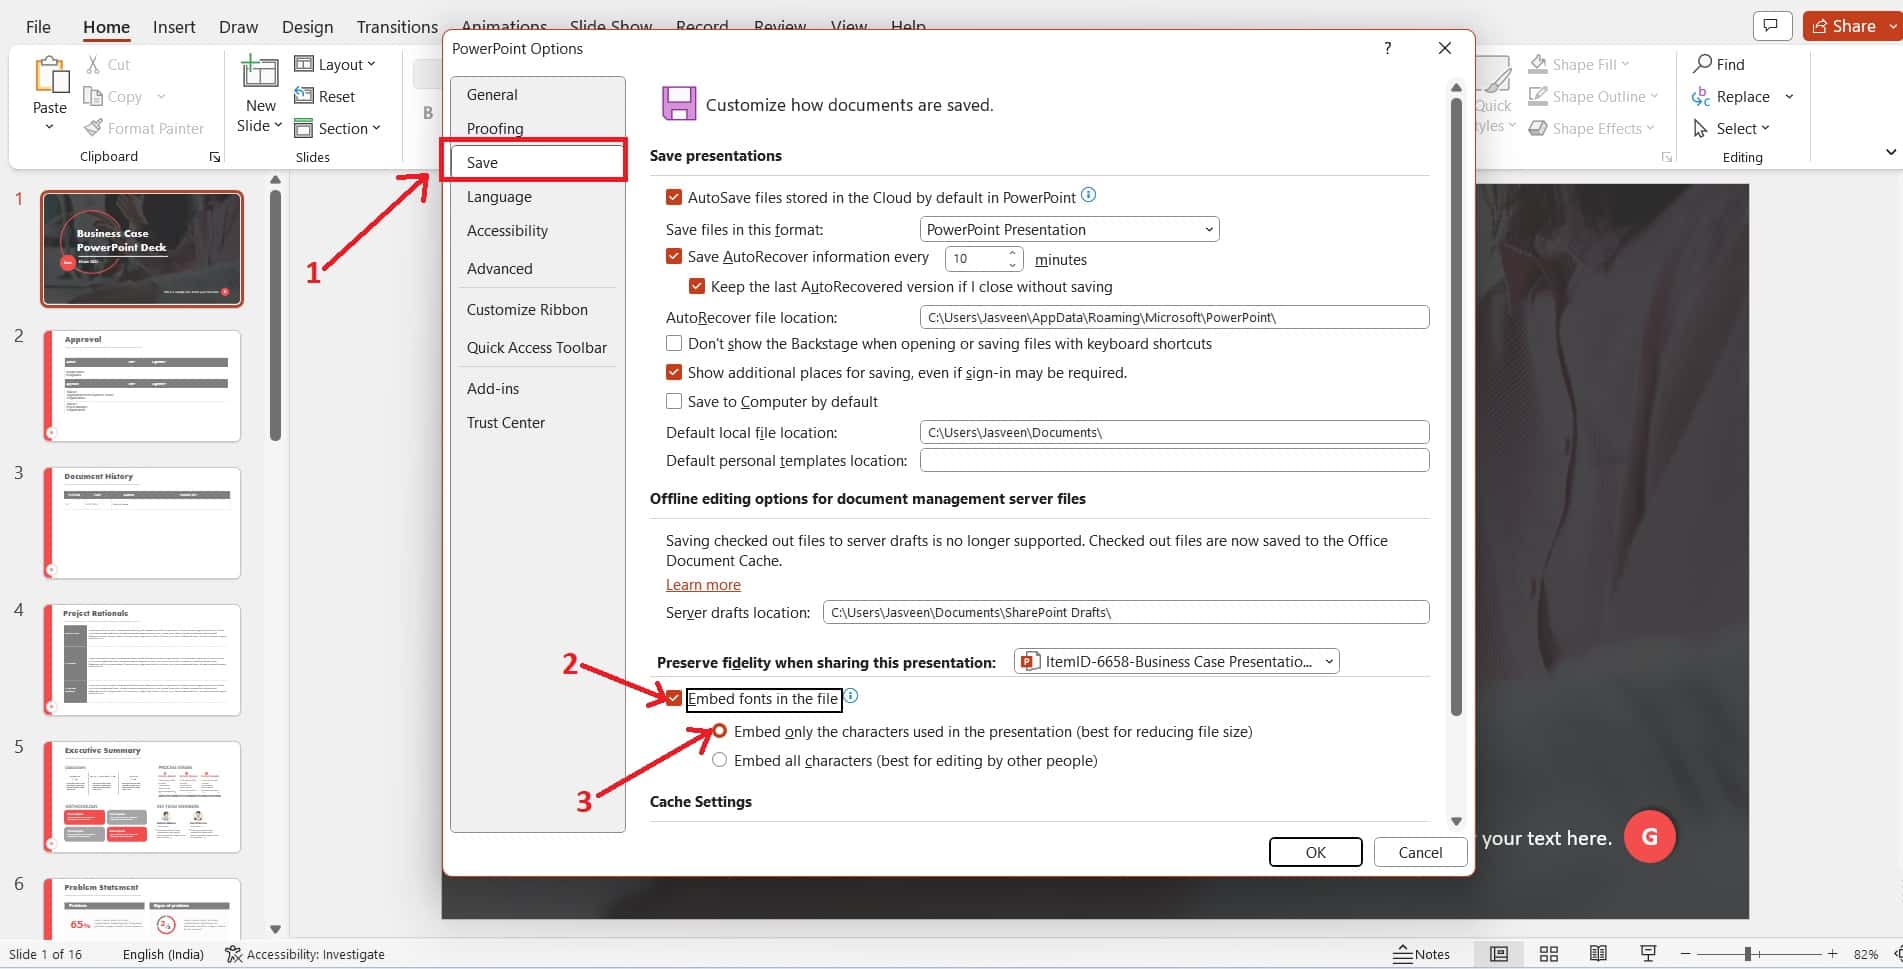Image resolution: width=1903 pixels, height=969 pixels.
Task: Uncheck AutoSave files stored in the Cloud
Action: coord(674,196)
